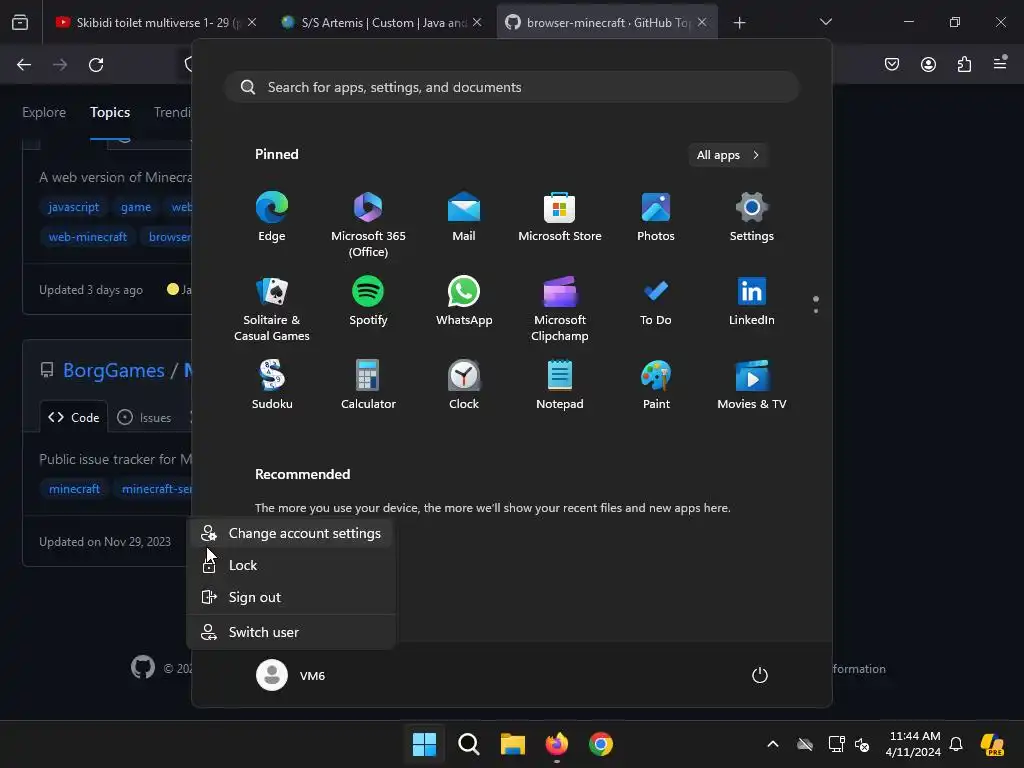Go back in Firefox browser
The width and height of the screenshot is (1024, 768).
point(24,65)
